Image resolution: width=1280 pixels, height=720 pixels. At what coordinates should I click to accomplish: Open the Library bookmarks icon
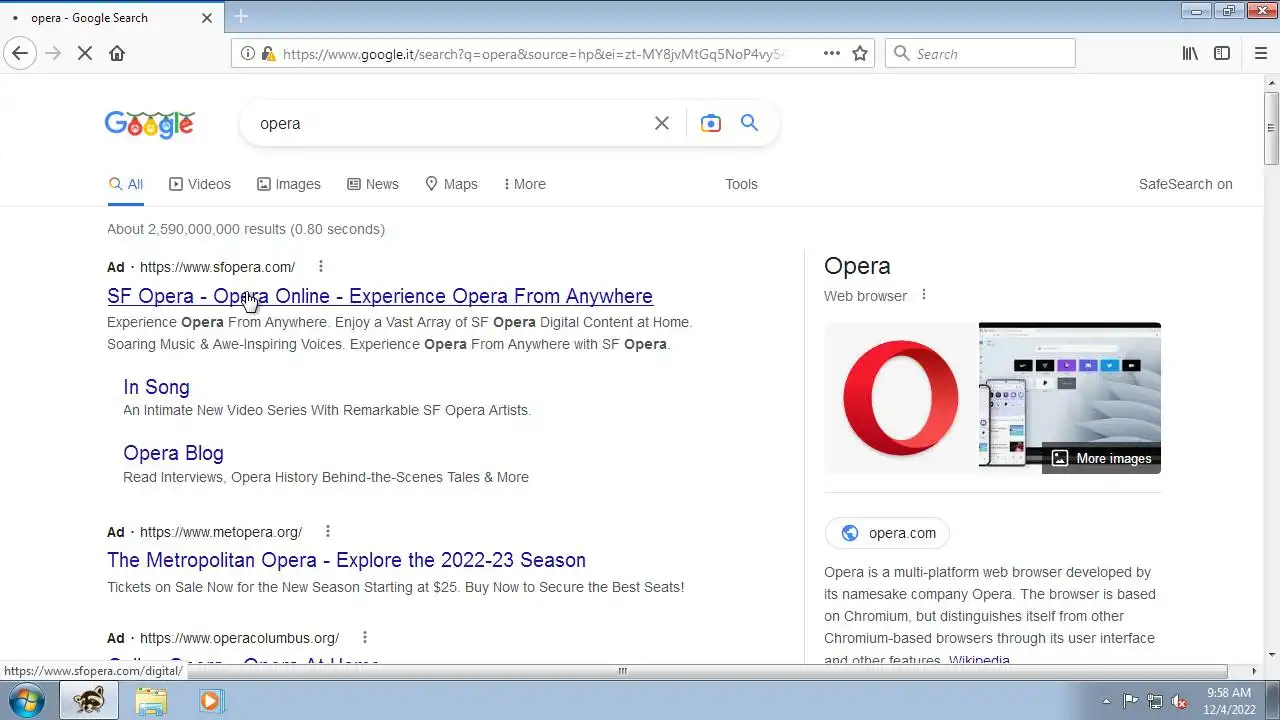click(x=1190, y=54)
